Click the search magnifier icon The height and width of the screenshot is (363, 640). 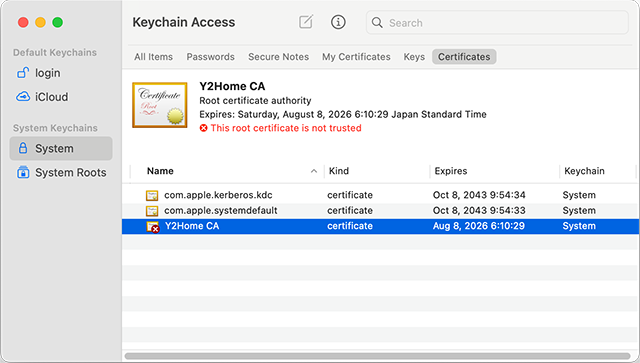pos(377,22)
